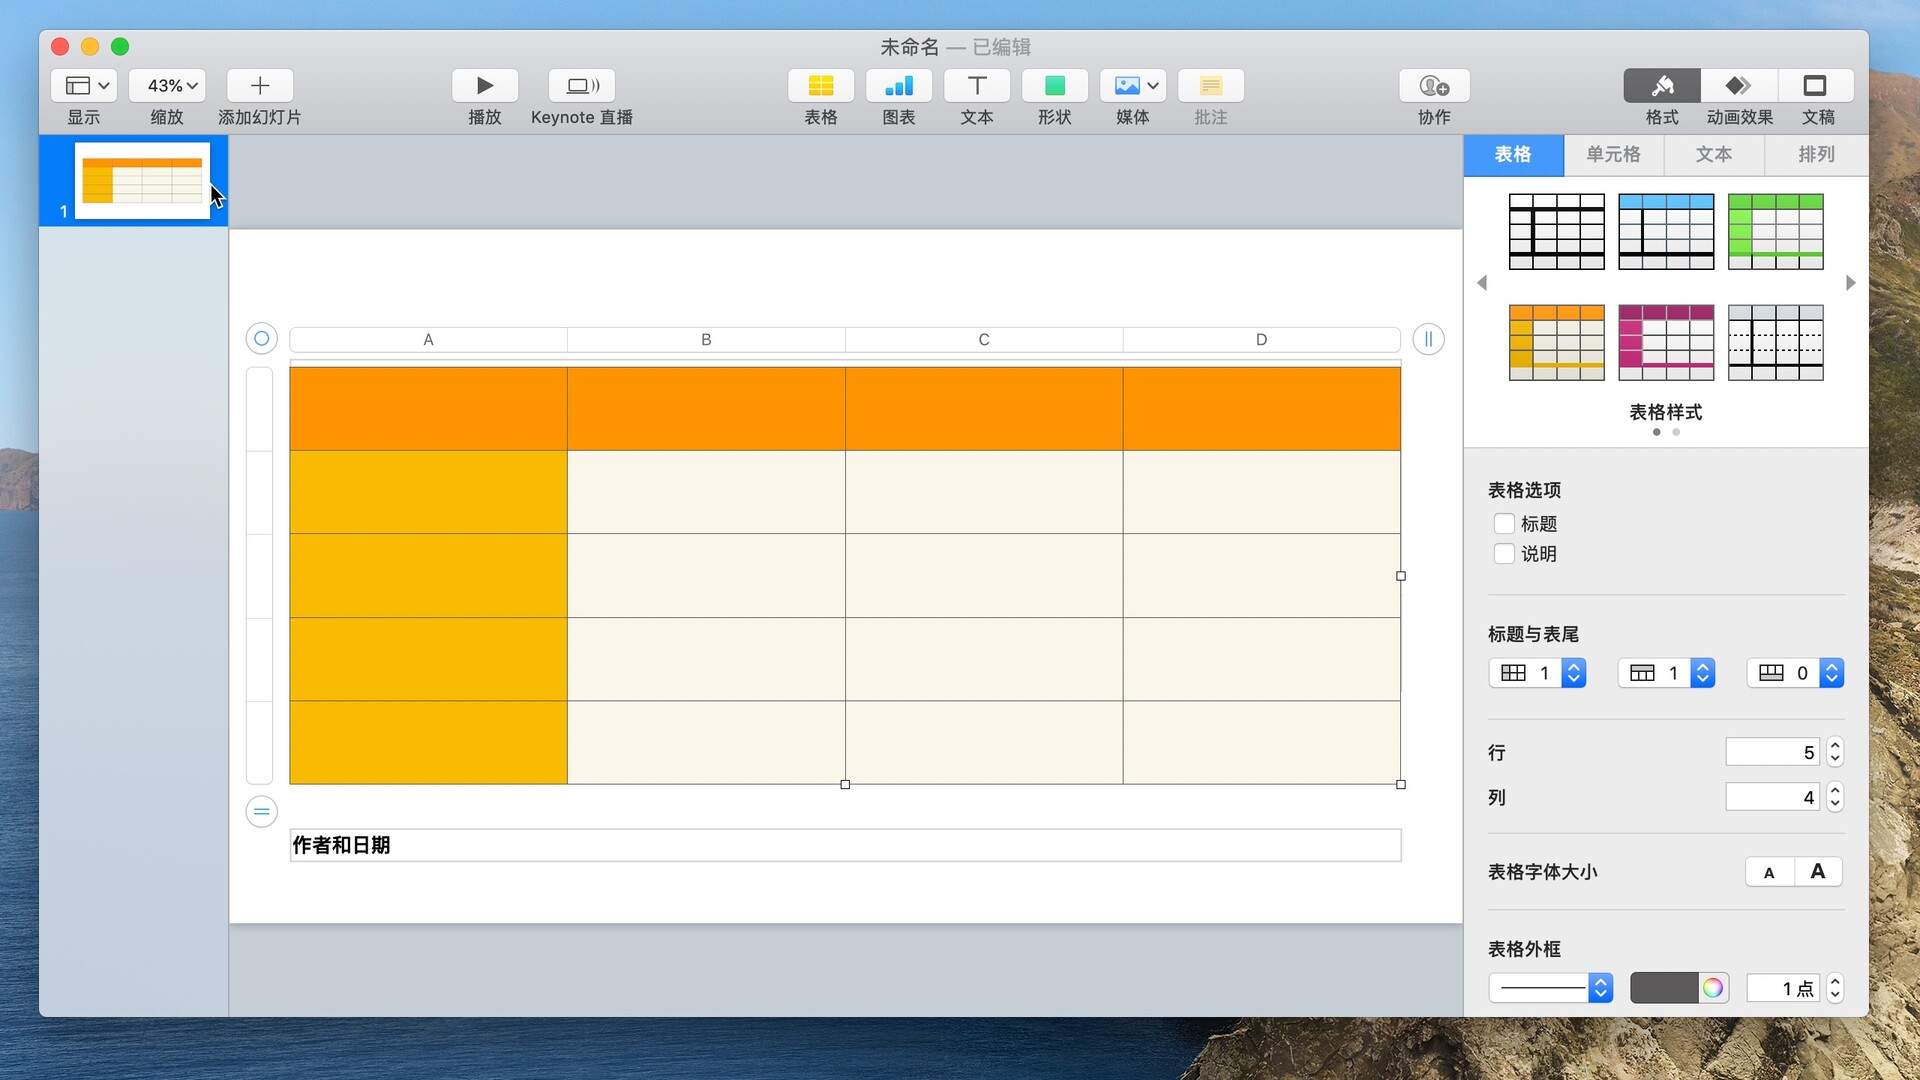The height and width of the screenshot is (1080, 1920).
Task: Add a new slide
Action: [259, 86]
